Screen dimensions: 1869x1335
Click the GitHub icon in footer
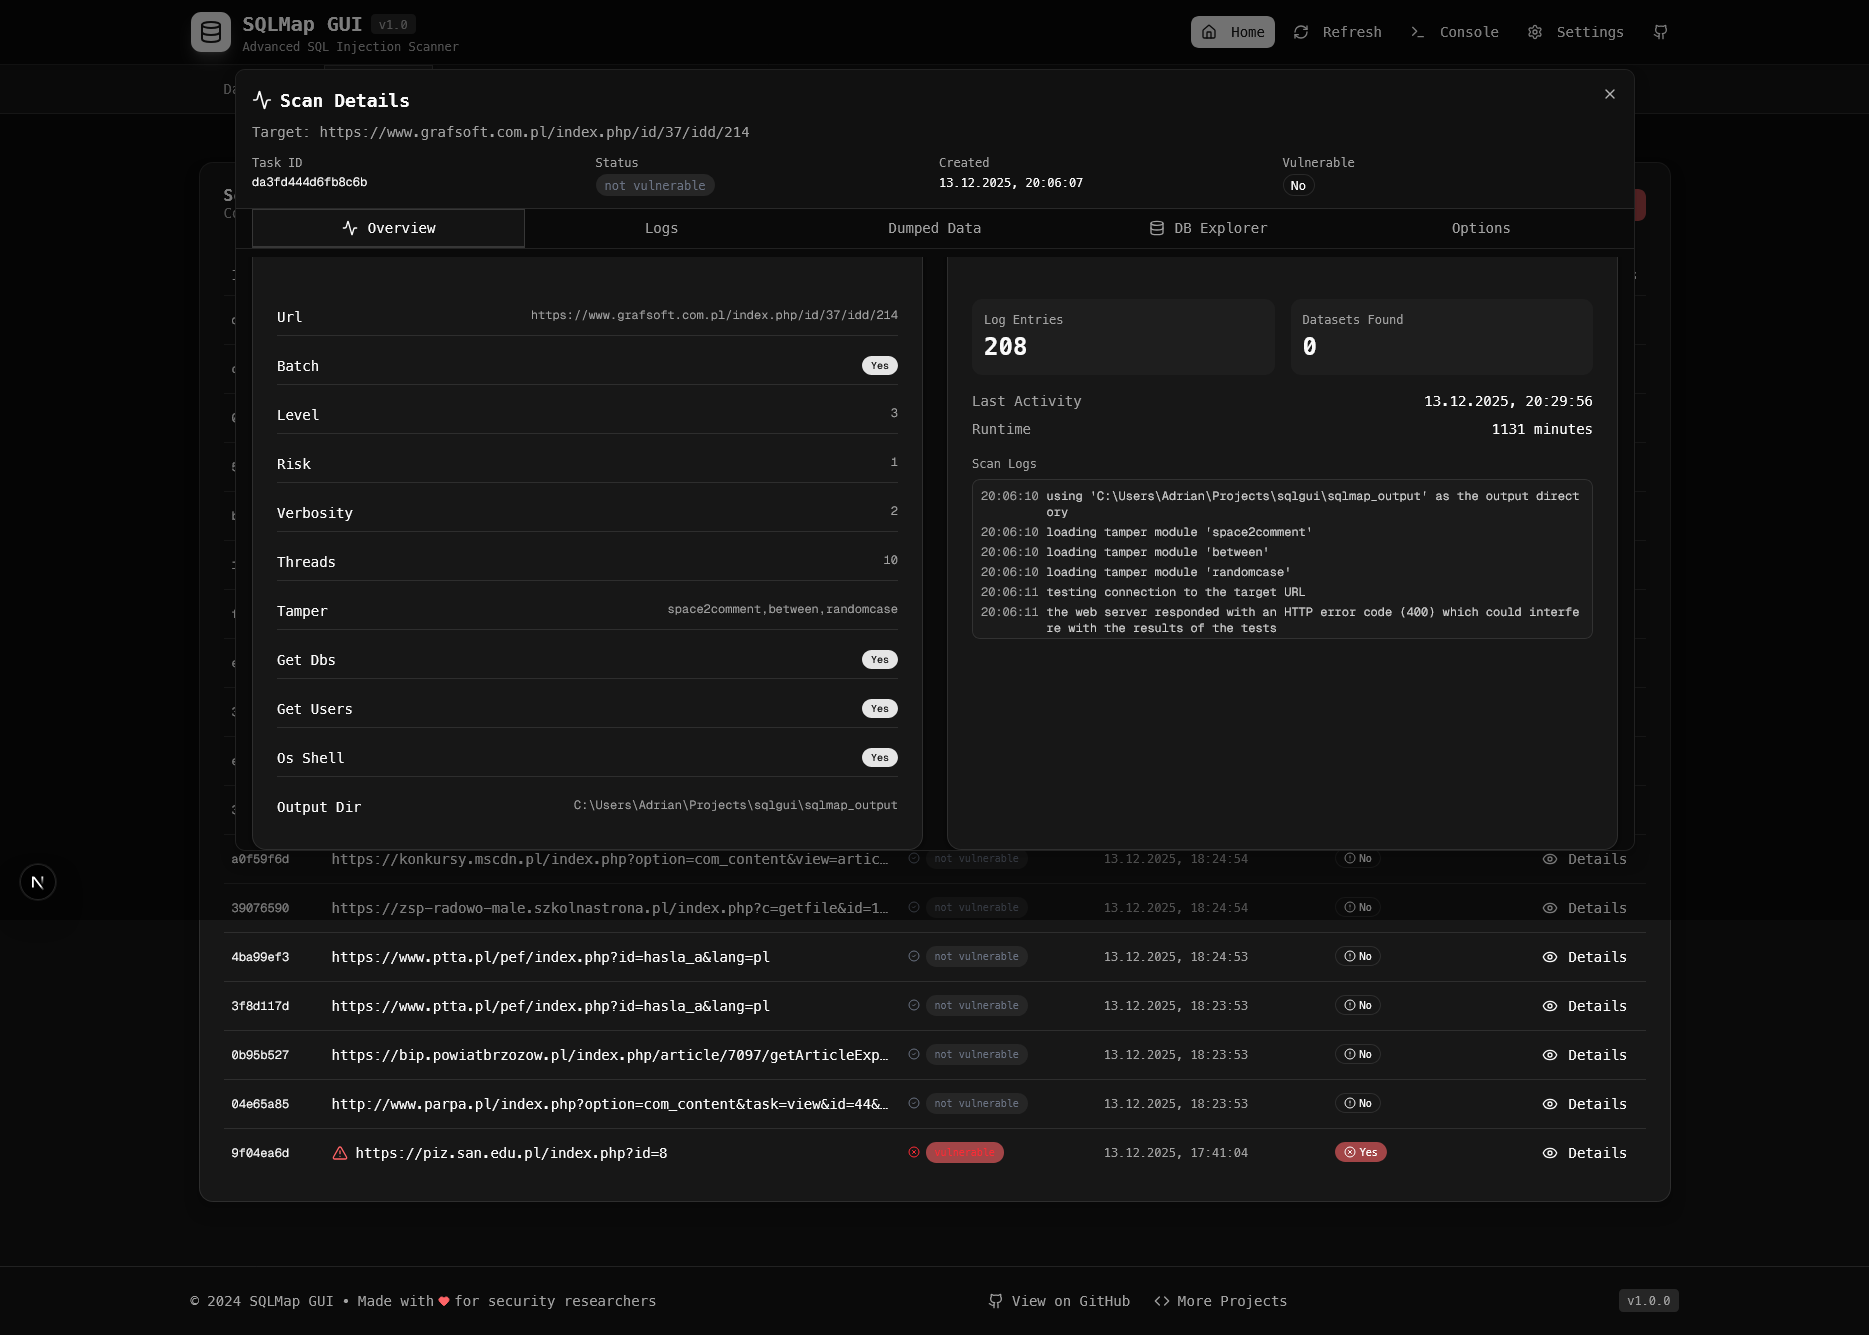(x=996, y=1301)
